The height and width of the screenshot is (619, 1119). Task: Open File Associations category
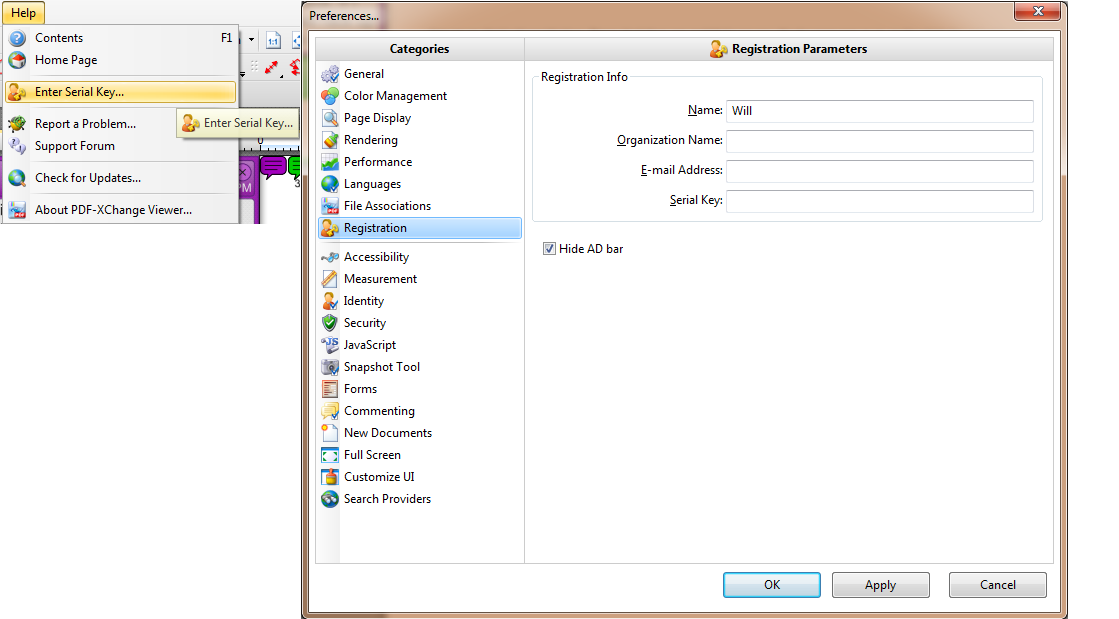coord(388,206)
